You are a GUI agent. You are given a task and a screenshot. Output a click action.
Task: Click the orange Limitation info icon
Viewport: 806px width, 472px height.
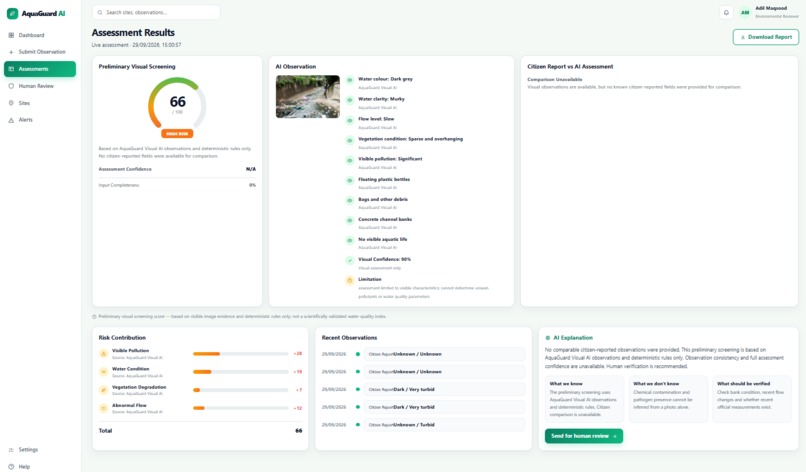[350, 280]
